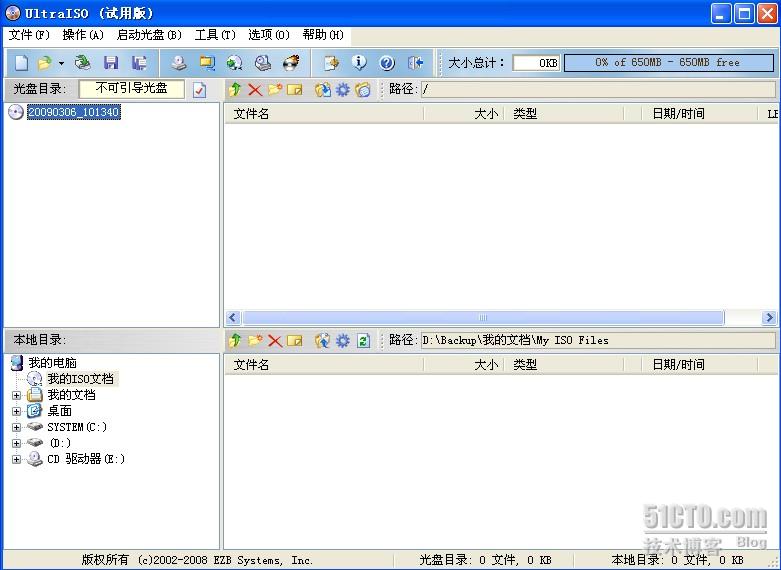Select 我的电脑 in the local tree
Viewport: 781px width, 570px height.
pos(52,363)
